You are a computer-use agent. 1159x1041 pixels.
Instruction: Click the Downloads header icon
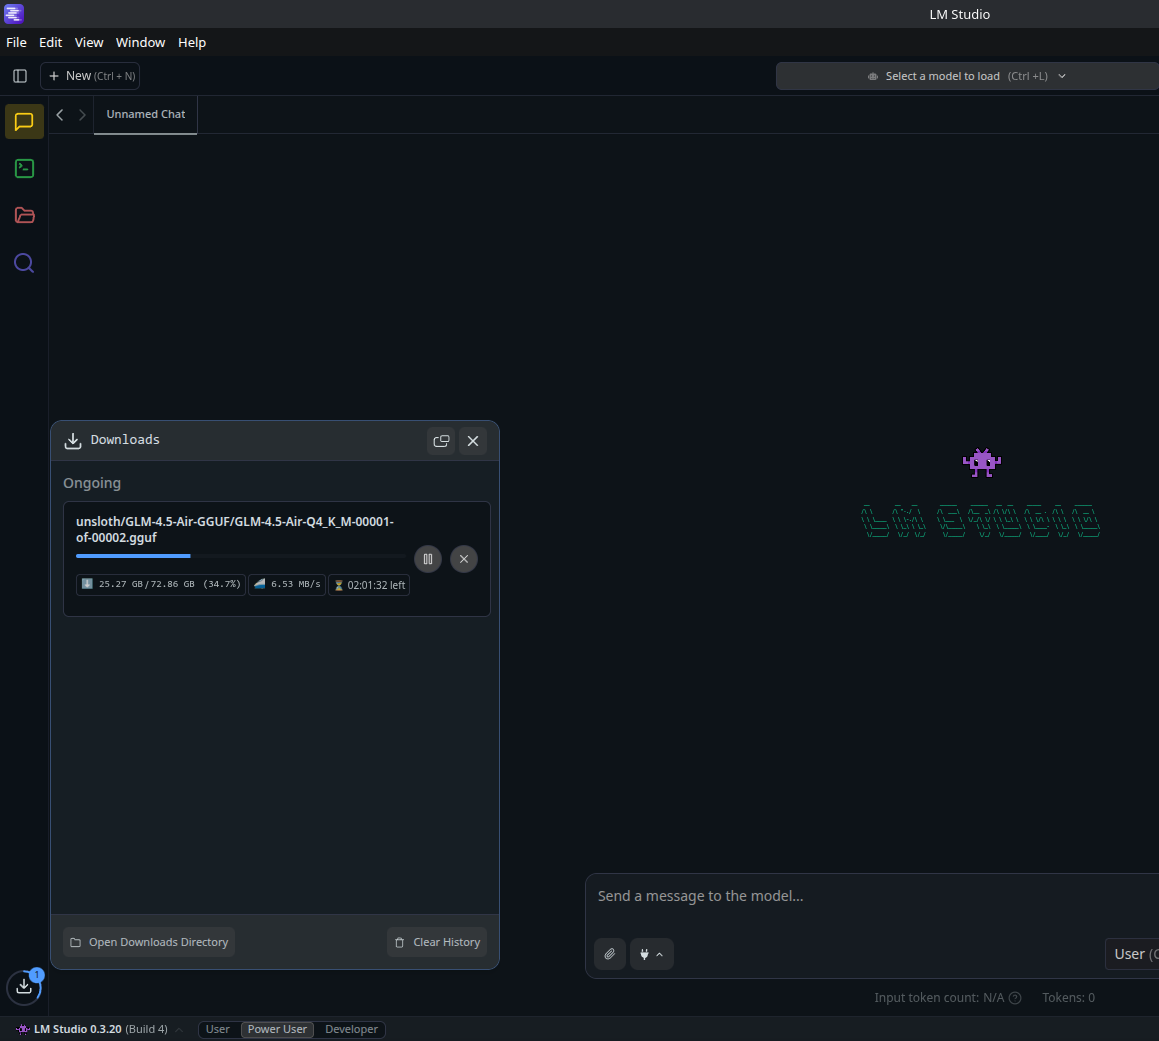pos(72,441)
